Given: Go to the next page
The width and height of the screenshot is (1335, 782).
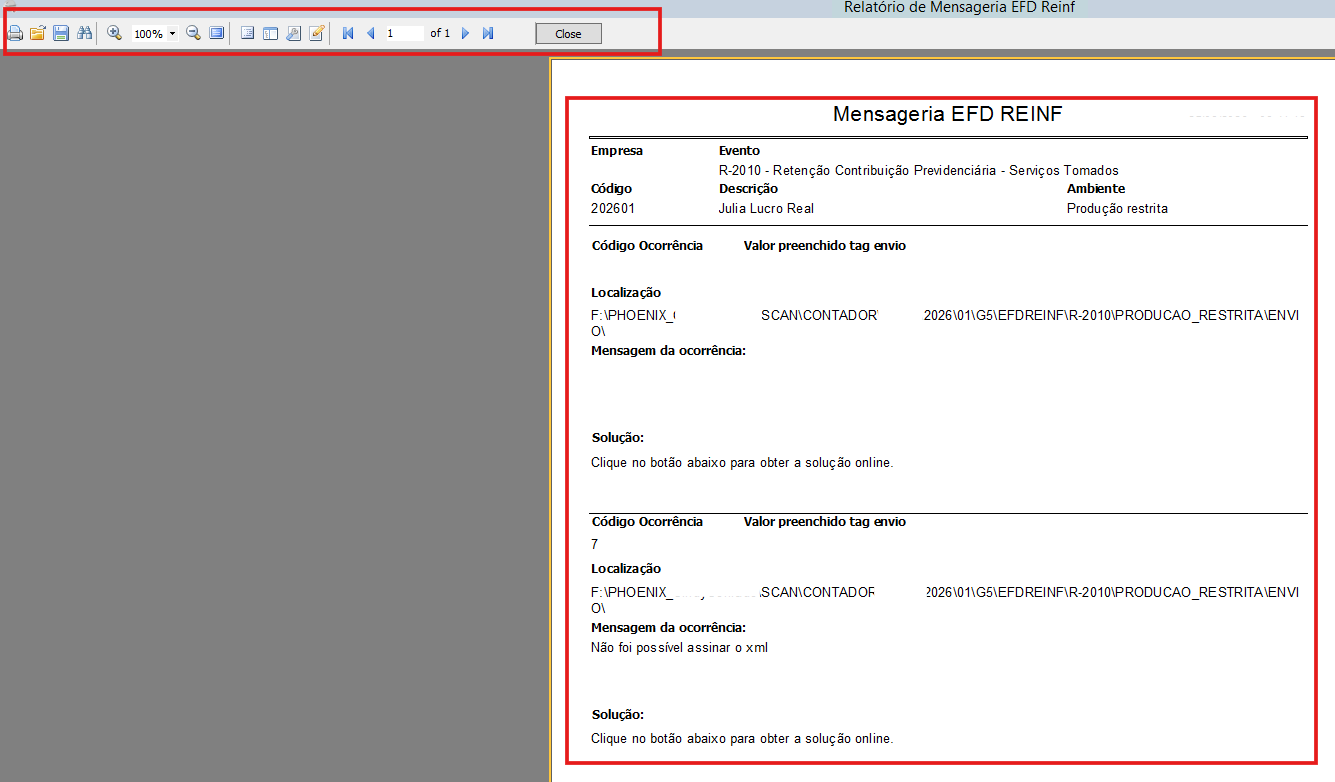Looking at the screenshot, I should [465, 33].
